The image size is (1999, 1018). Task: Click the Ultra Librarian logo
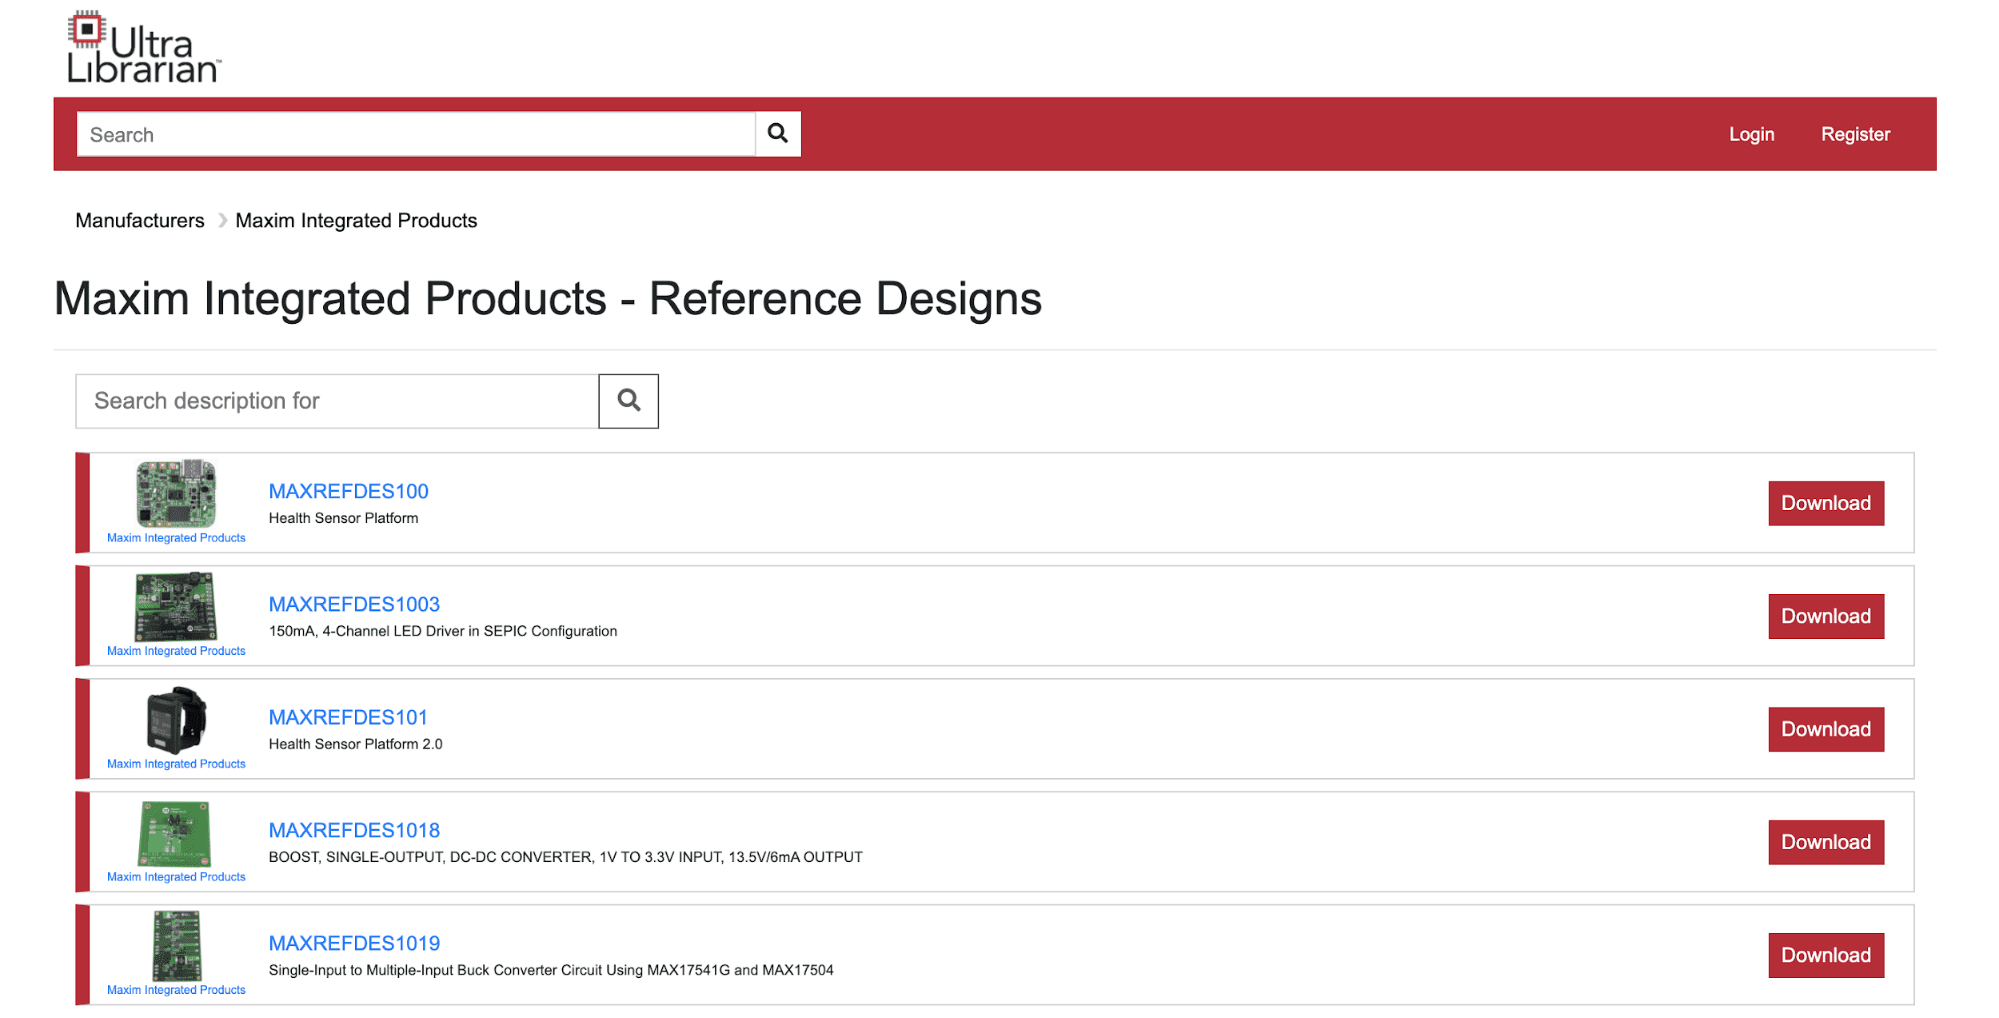click(143, 47)
